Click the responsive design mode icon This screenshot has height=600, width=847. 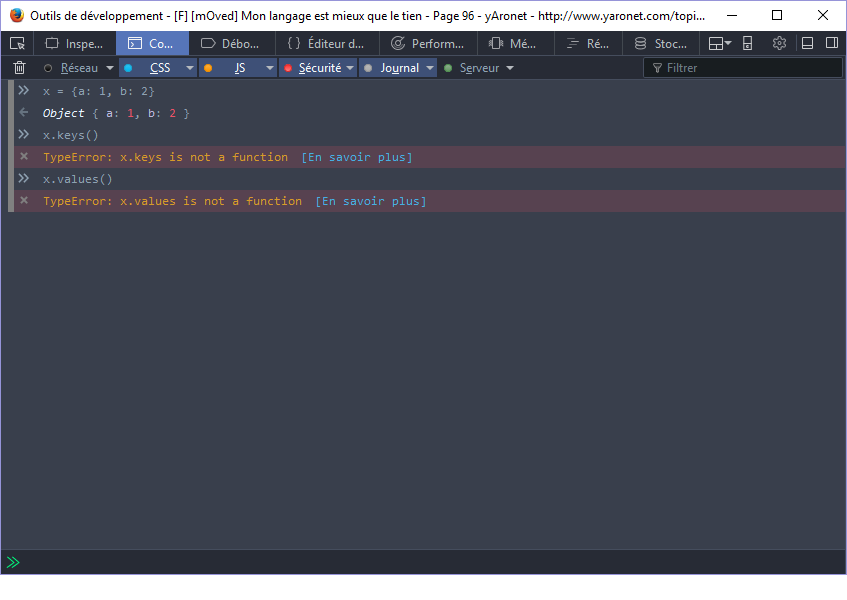748,44
